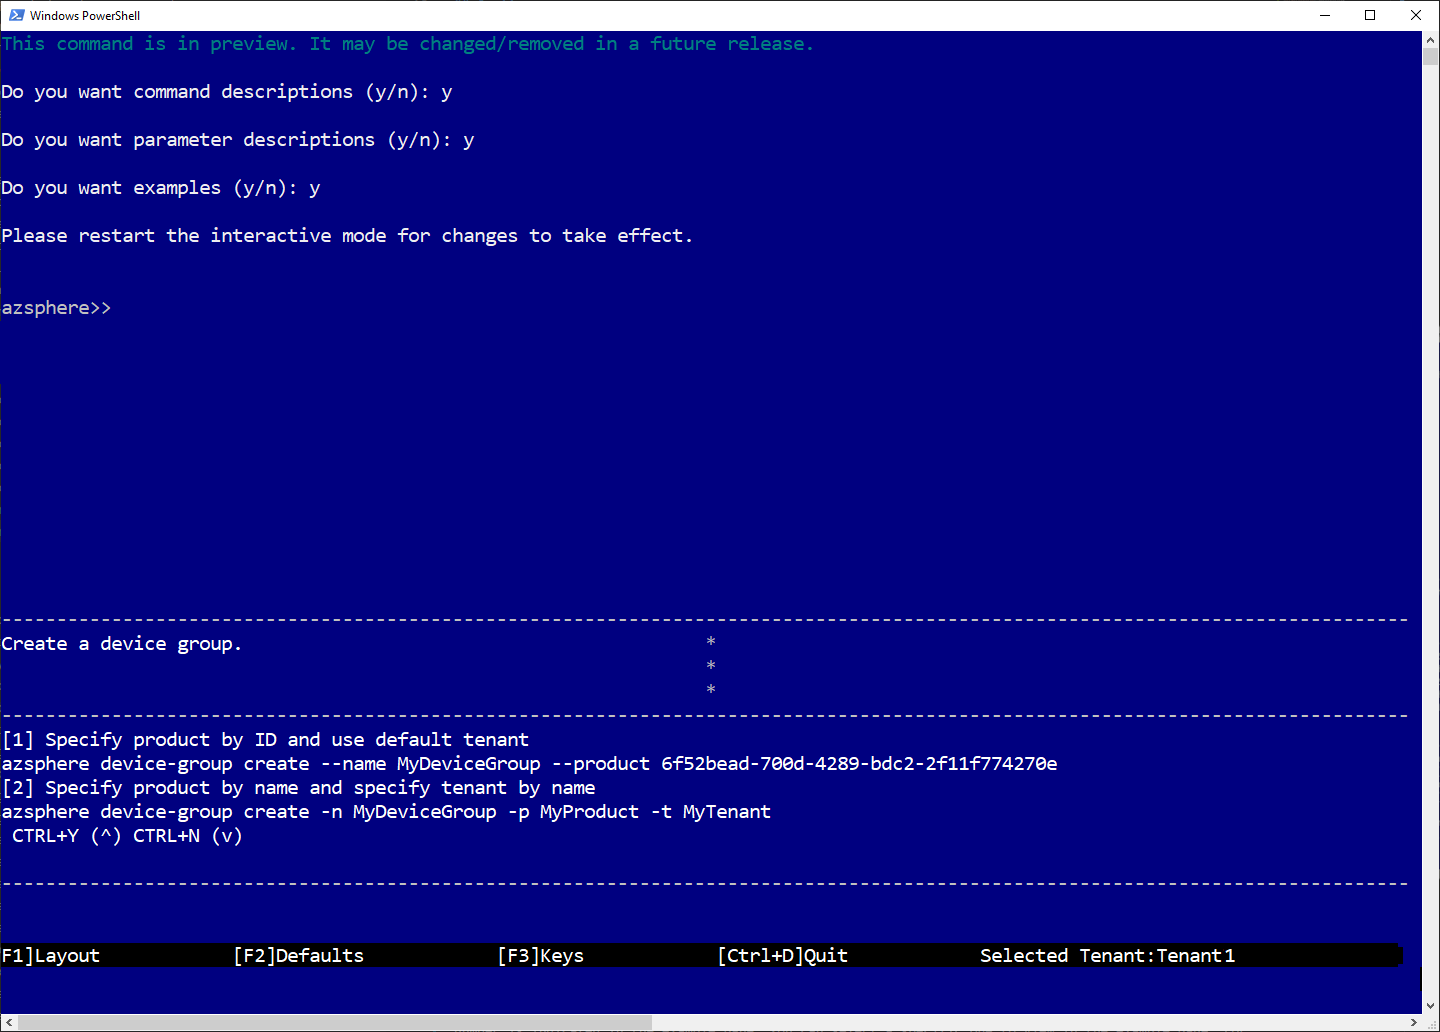1440x1032 pixels.
Task: Select the asterisk spinner in help panel
Action: (x=710, y=665)
